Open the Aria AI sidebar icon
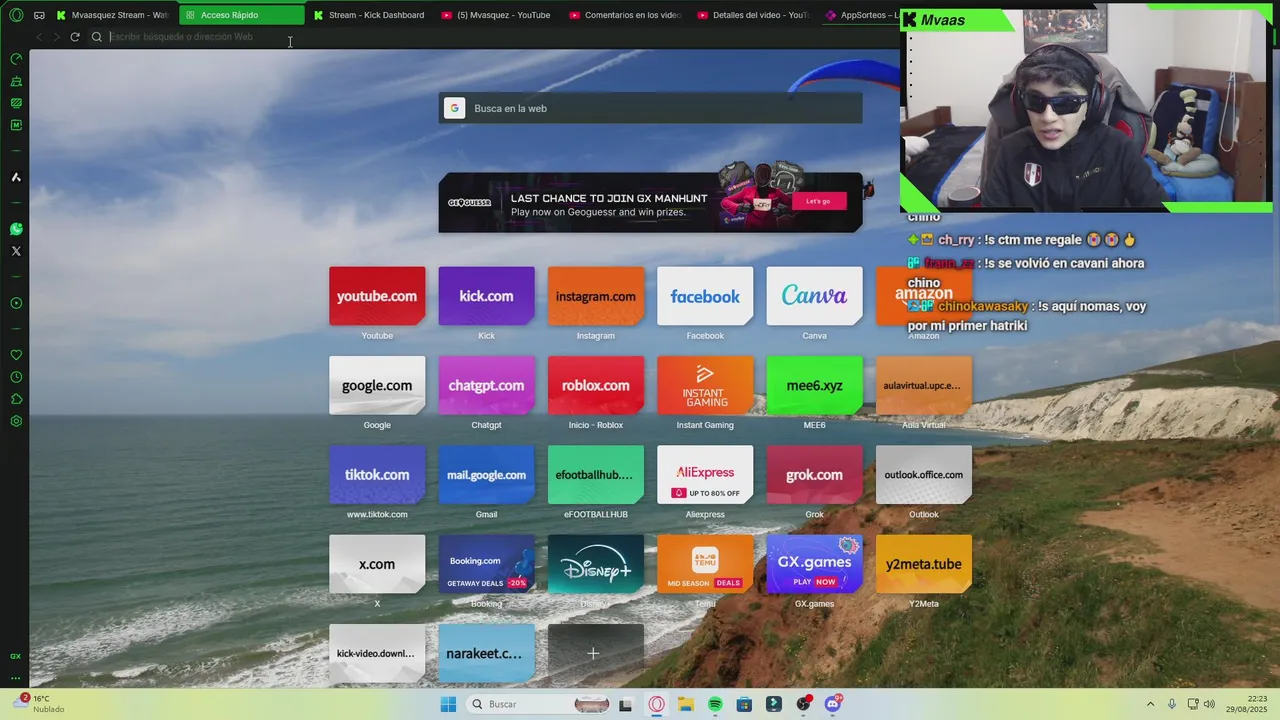The image size is (1280, 720). (x=16, y=177)
